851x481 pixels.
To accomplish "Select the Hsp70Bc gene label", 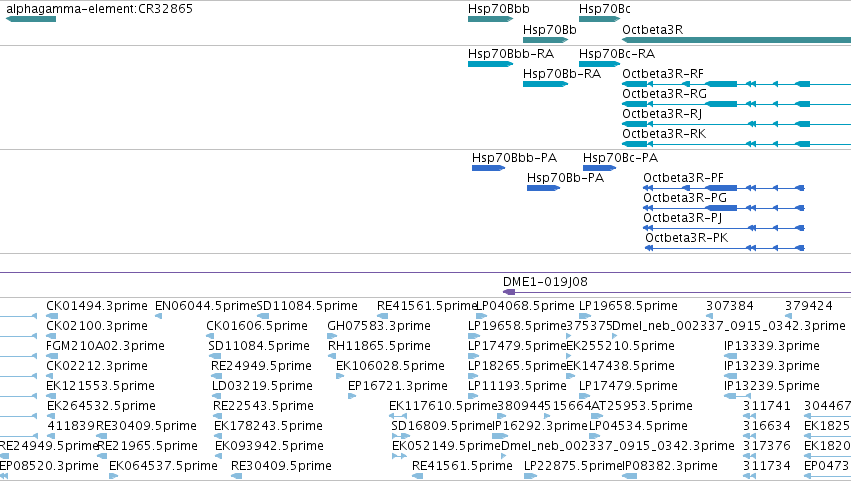I will tap(605, 9).
